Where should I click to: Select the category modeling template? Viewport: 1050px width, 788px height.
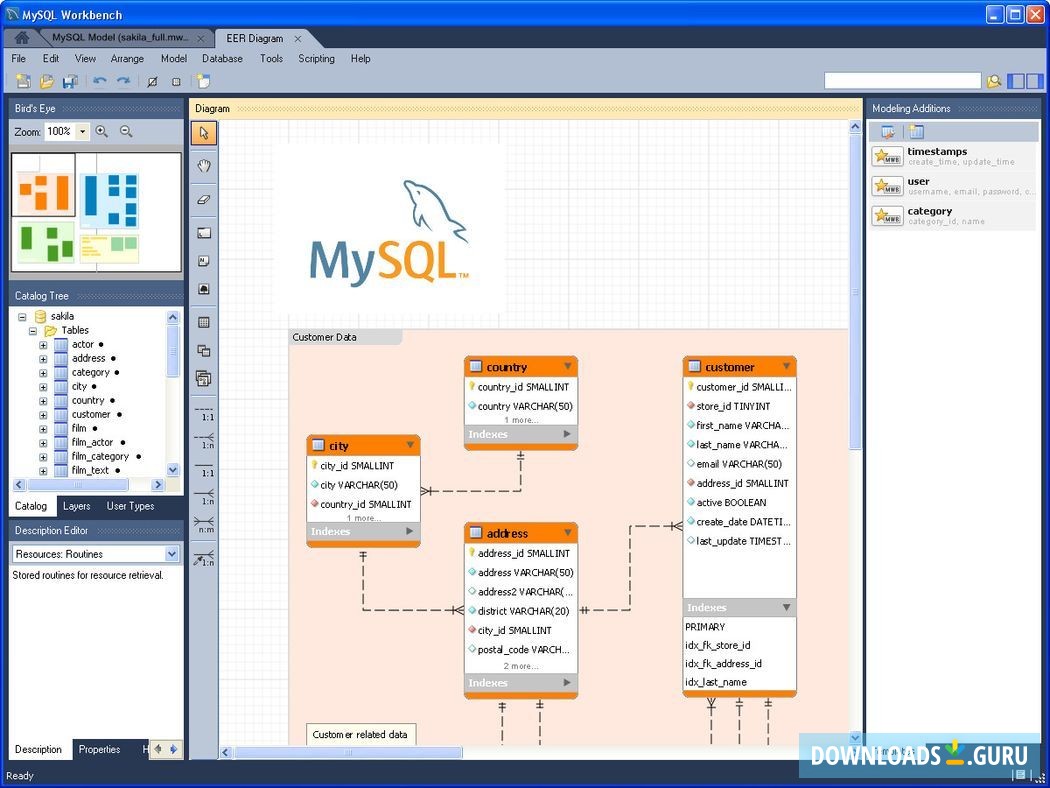(953, 216)
